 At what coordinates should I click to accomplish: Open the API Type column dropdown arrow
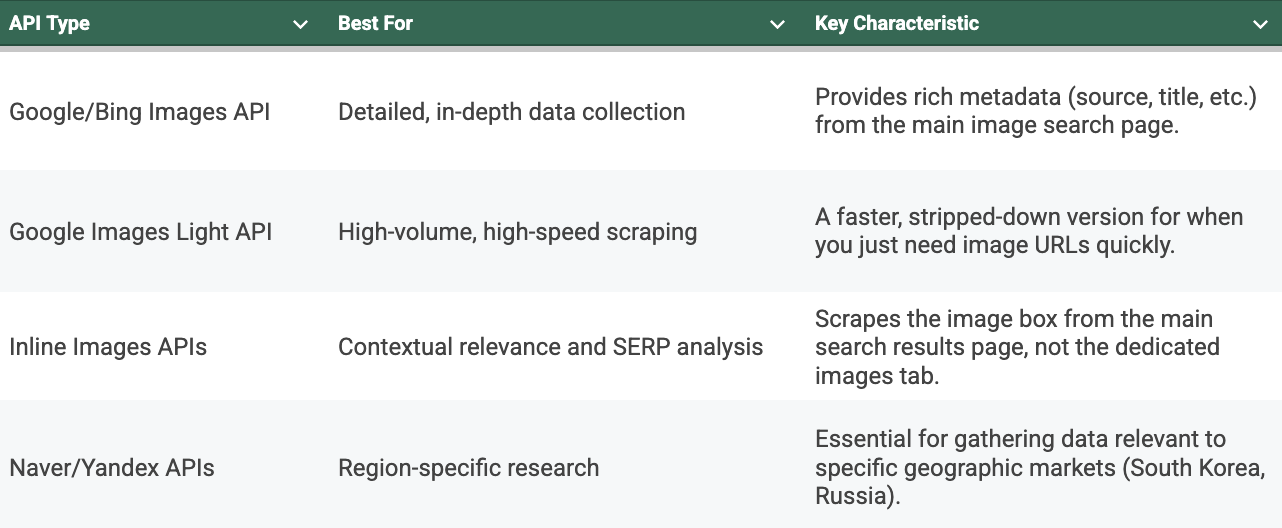[x=300, y=24]
